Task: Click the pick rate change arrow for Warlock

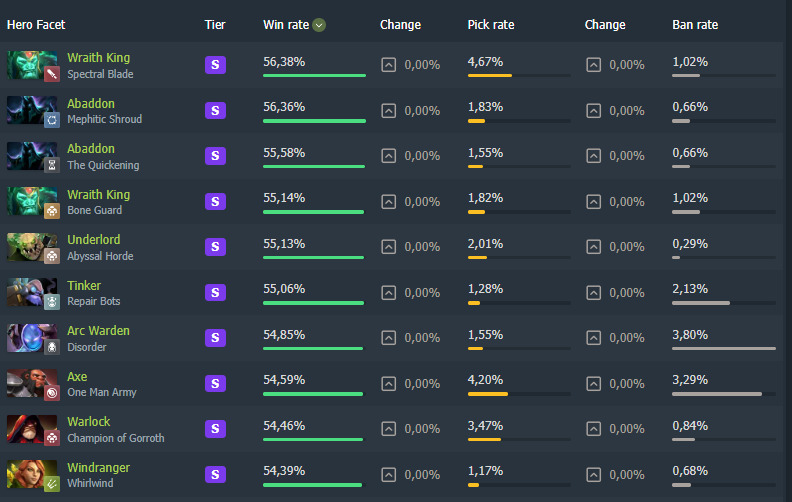Action: click(x=594, y=429)
